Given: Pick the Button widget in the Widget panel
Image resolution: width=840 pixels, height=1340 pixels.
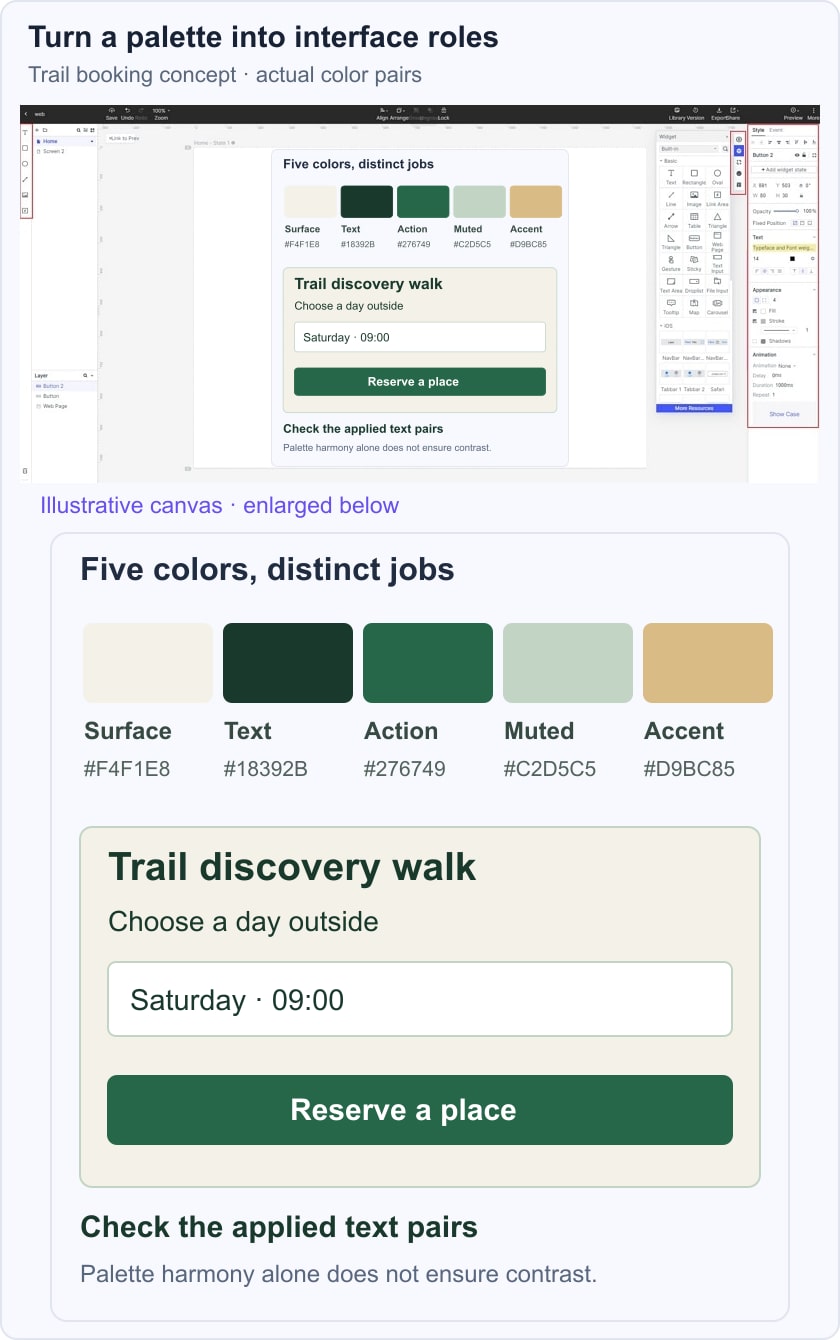Looking at the screenshot, I should pos(694,241).
